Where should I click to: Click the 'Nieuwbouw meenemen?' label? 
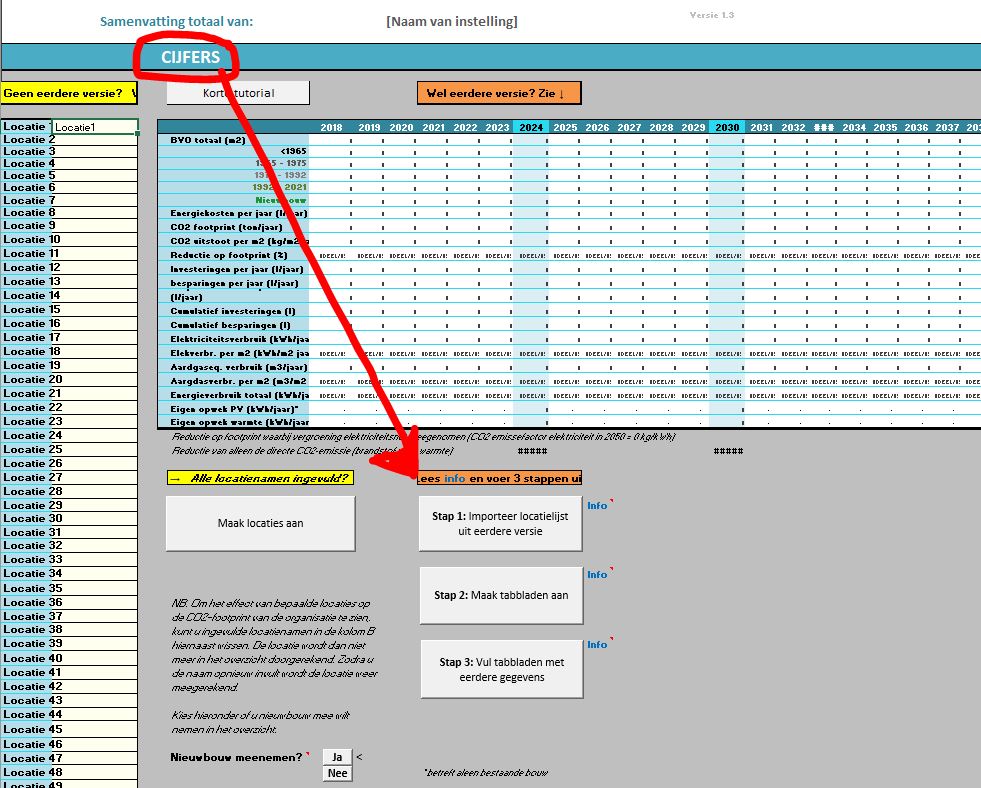236,757
